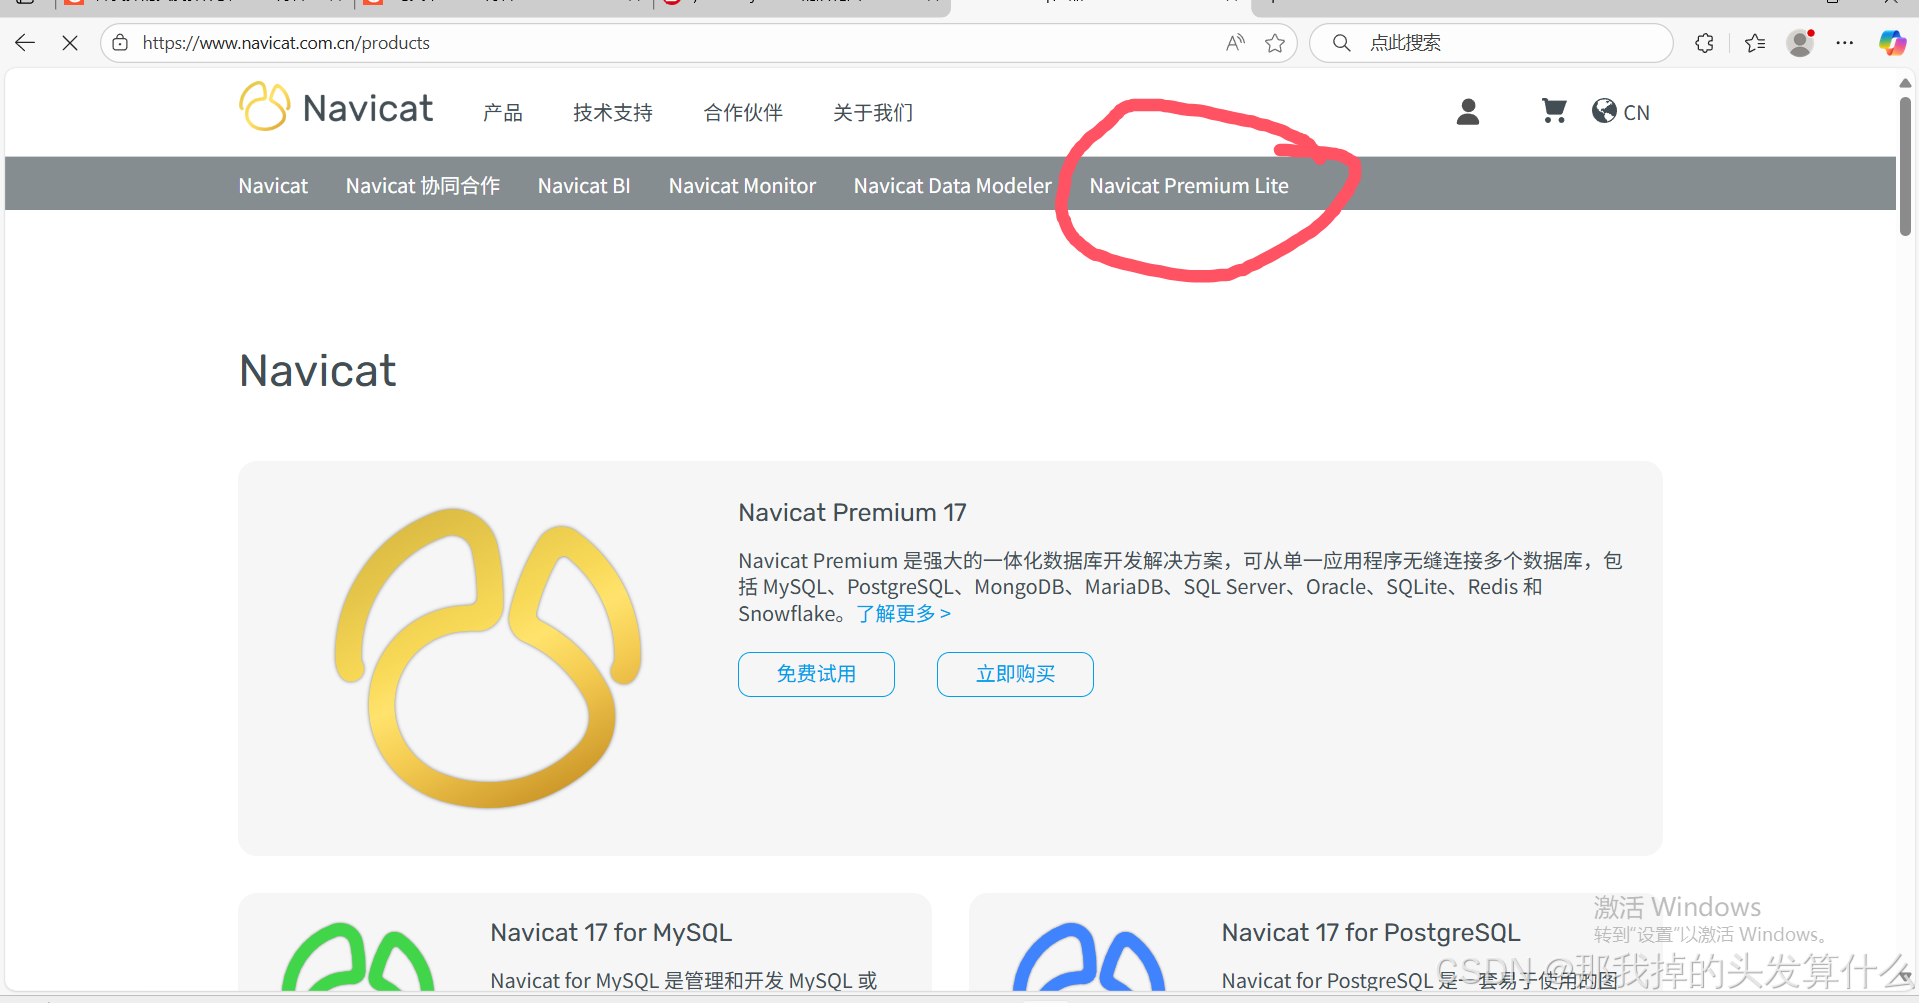Click the gold Navicat Premium 17 logo

tap(488, 658)
